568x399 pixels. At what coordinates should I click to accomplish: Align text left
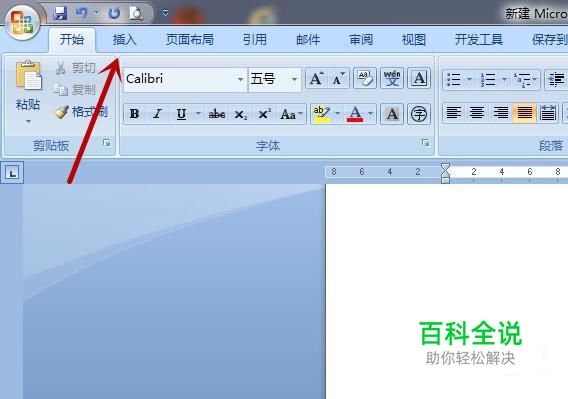[x=454, y=113]
